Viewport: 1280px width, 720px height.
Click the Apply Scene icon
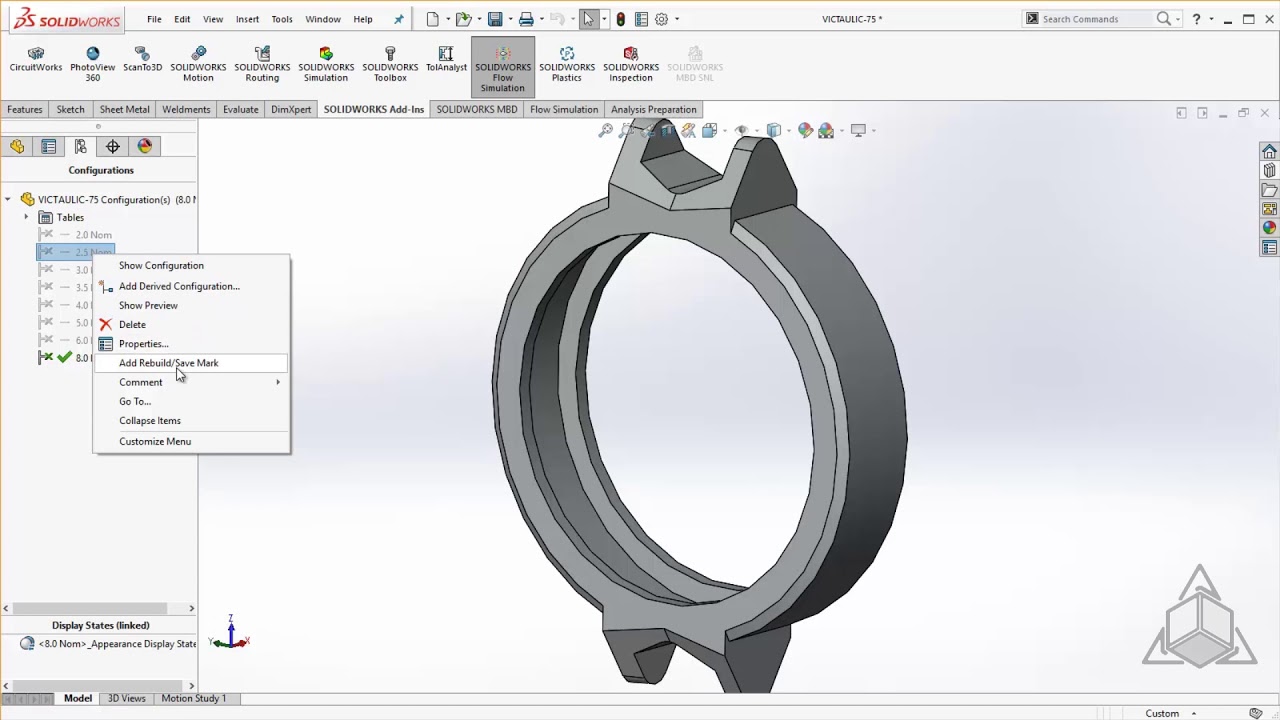pyautogui.click(x=826, y=130)
